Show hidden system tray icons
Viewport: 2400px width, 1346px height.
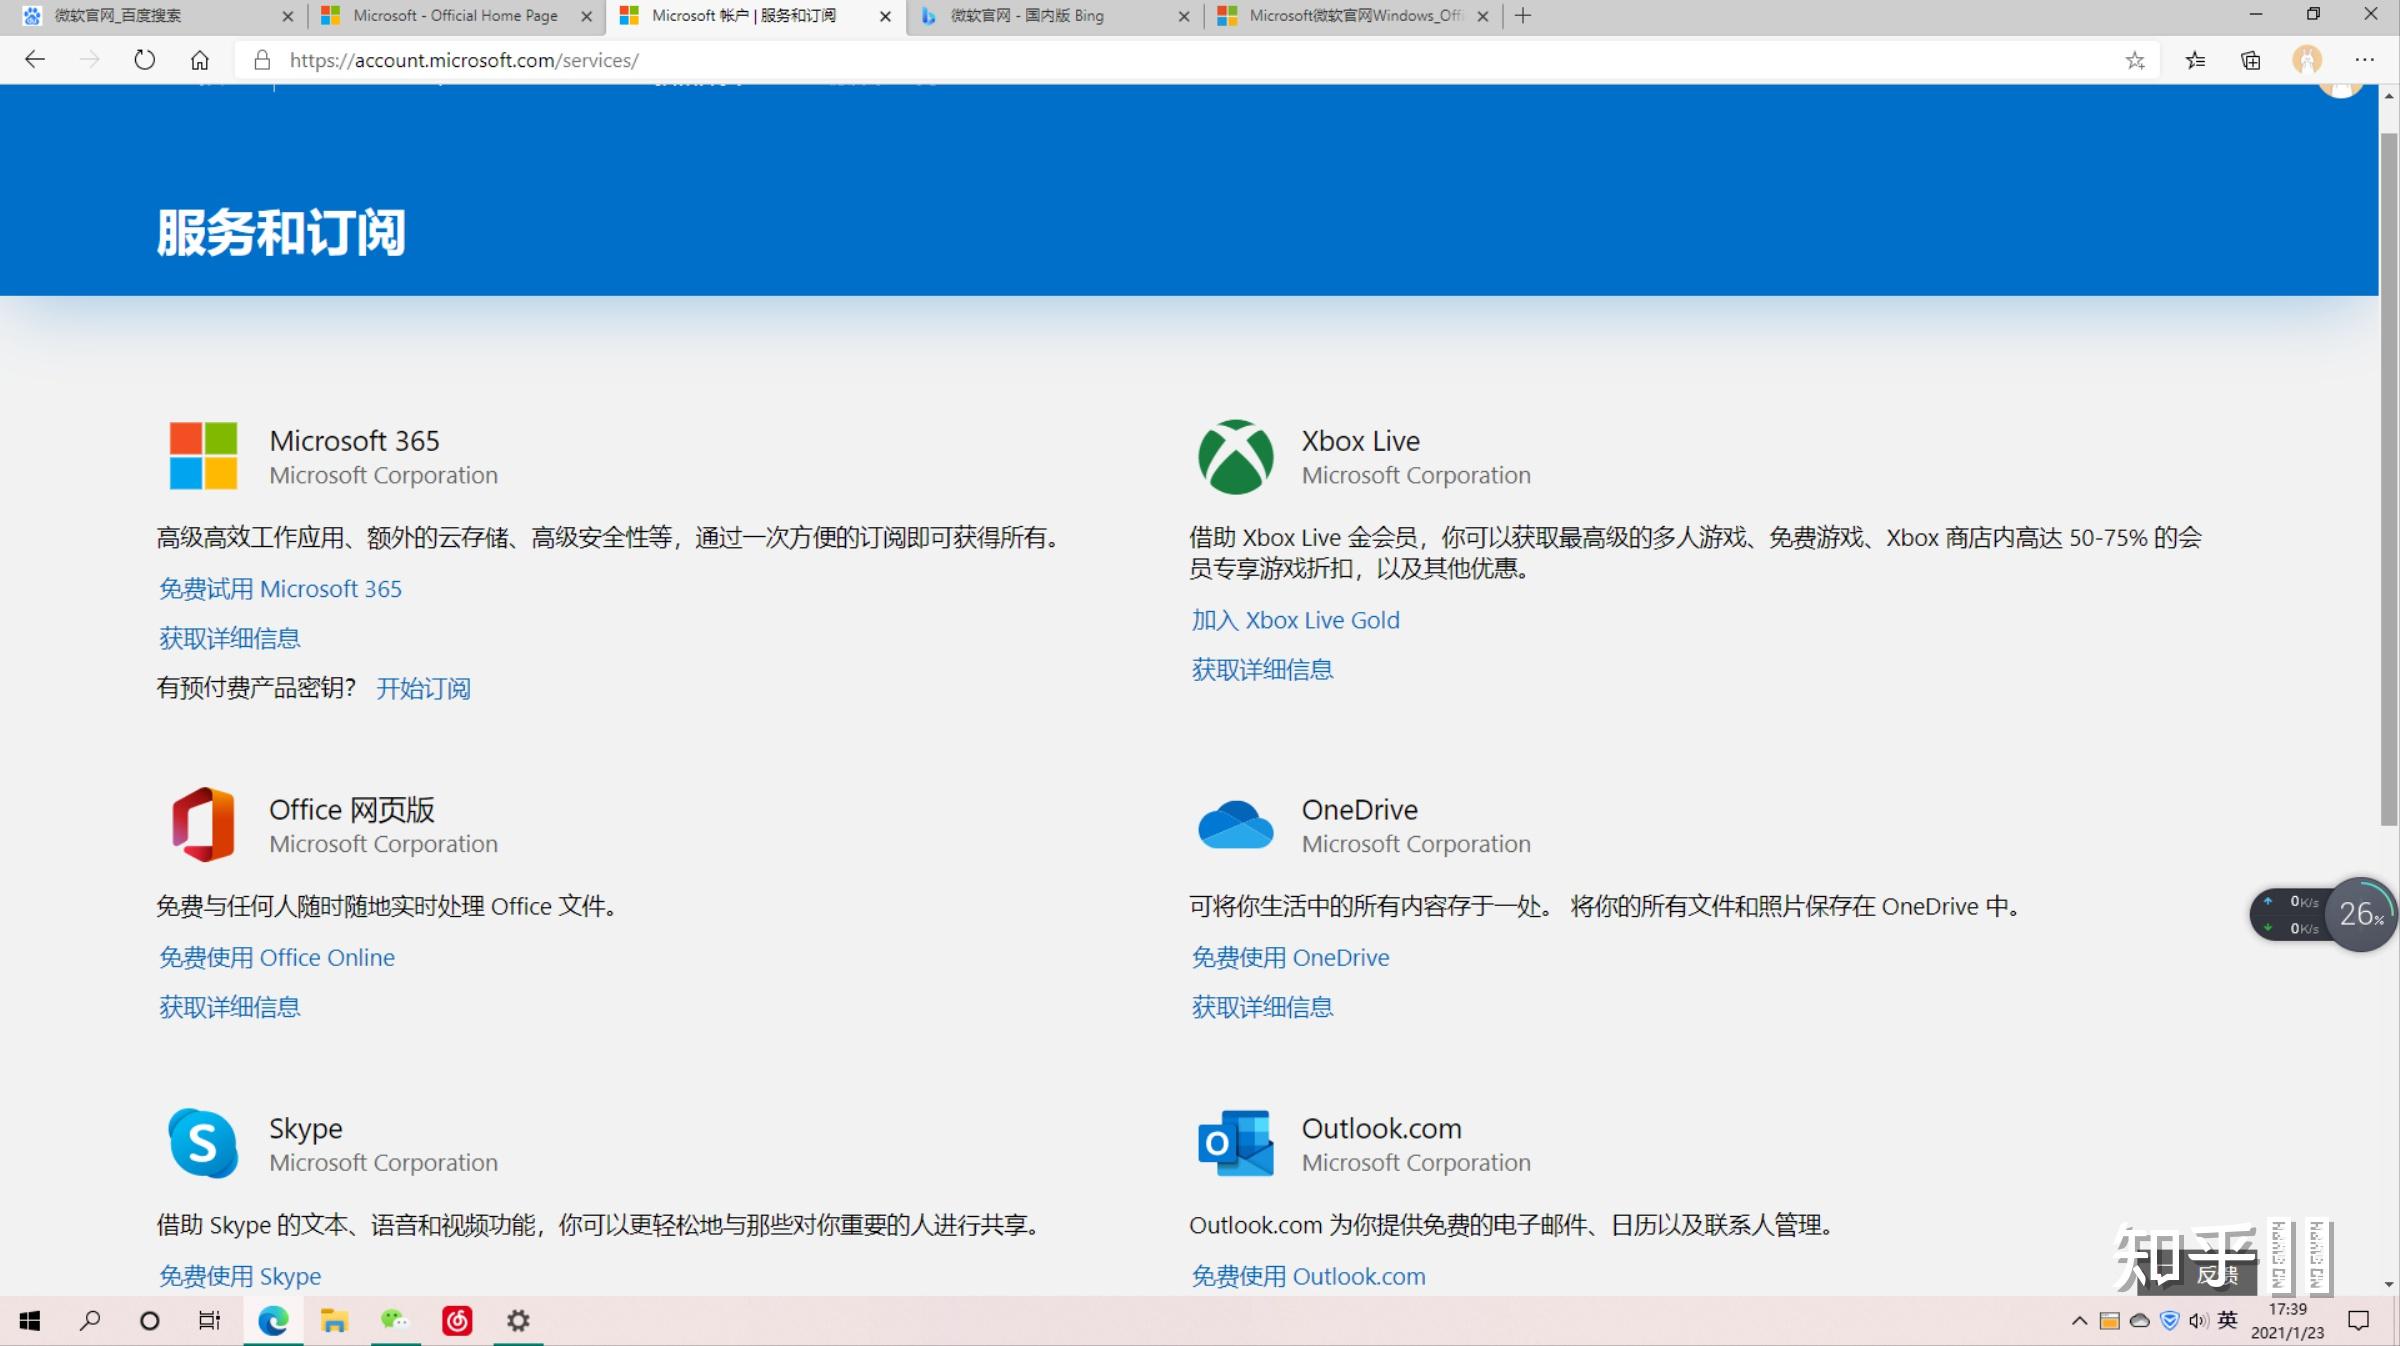pyautogui.click(x=2079, y=1321)
